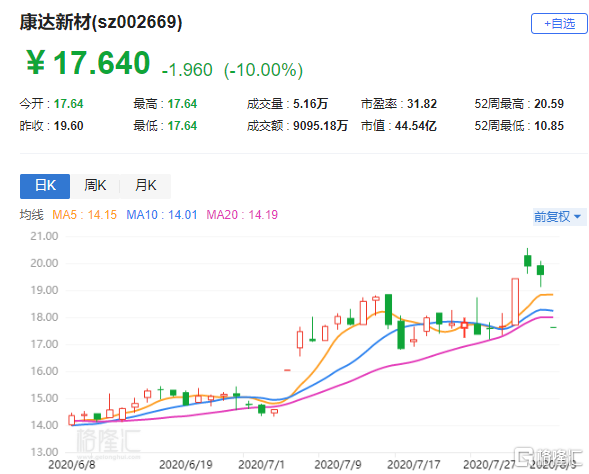The height and width of the screenshot is (474, 589).
Task: Click the 今开 value 17.64
Action: coord(68,104)
